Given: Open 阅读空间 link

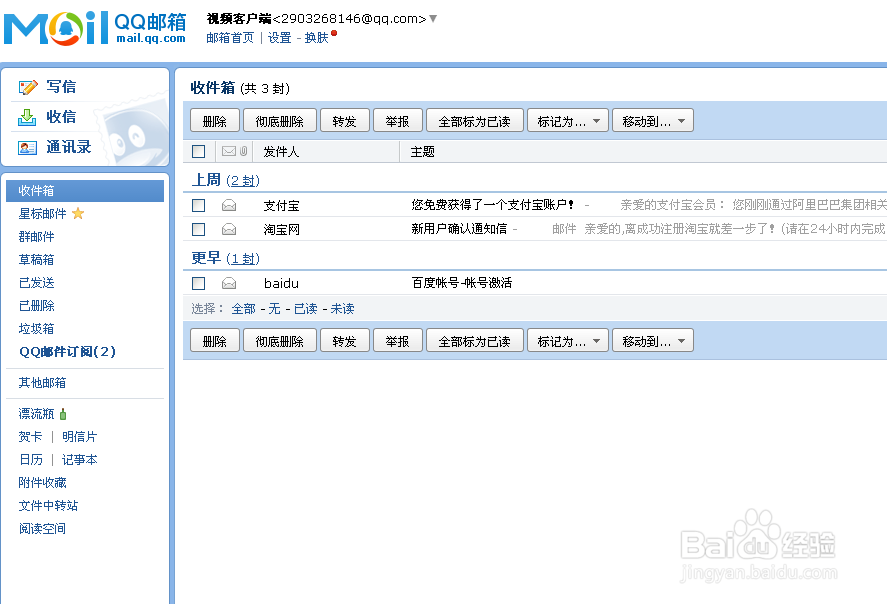Looking at the screenshot, I should click(42, 529).
